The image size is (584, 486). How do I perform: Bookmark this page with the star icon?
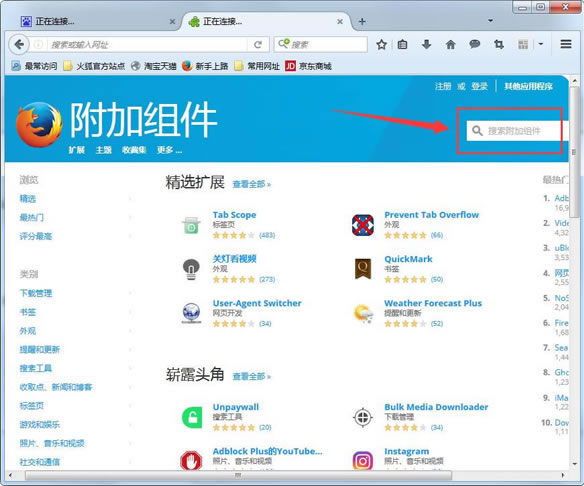[381, 45]
